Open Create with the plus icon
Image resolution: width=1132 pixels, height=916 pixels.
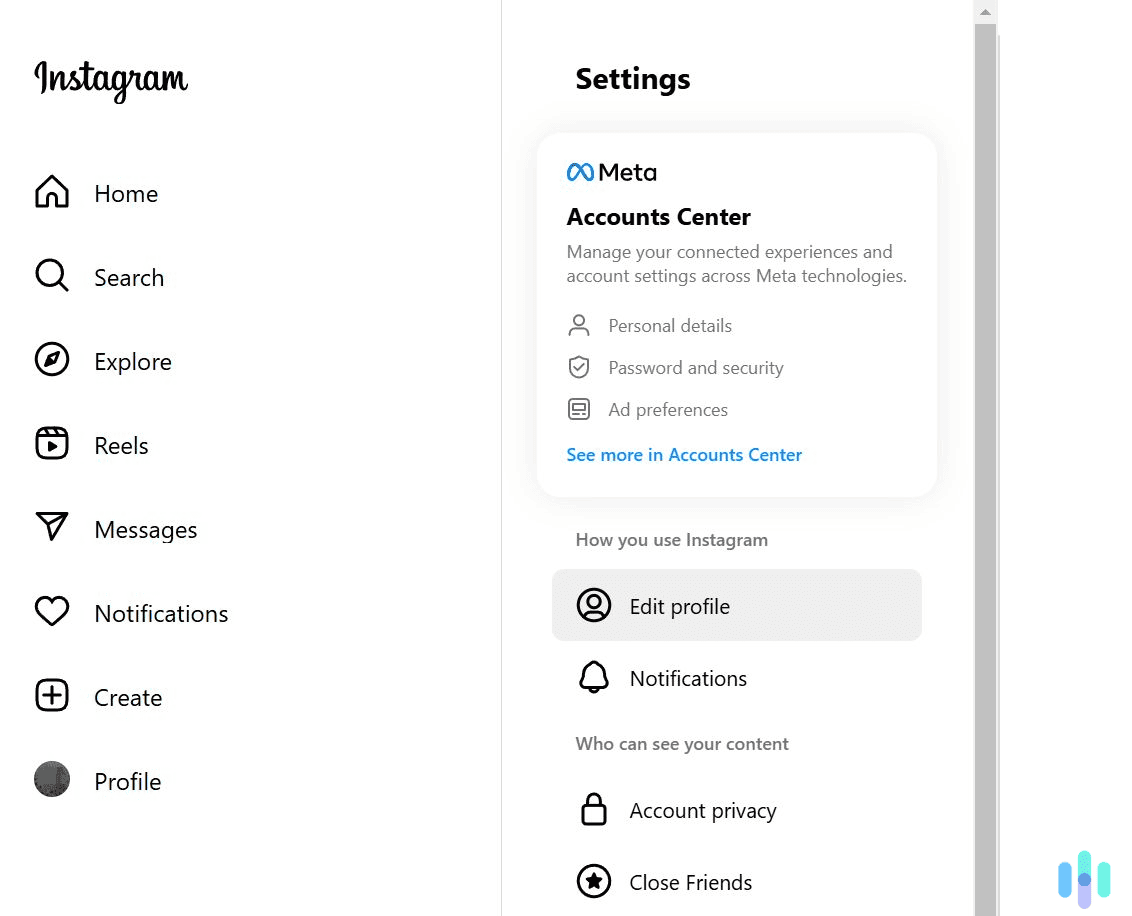pos(51,696)
